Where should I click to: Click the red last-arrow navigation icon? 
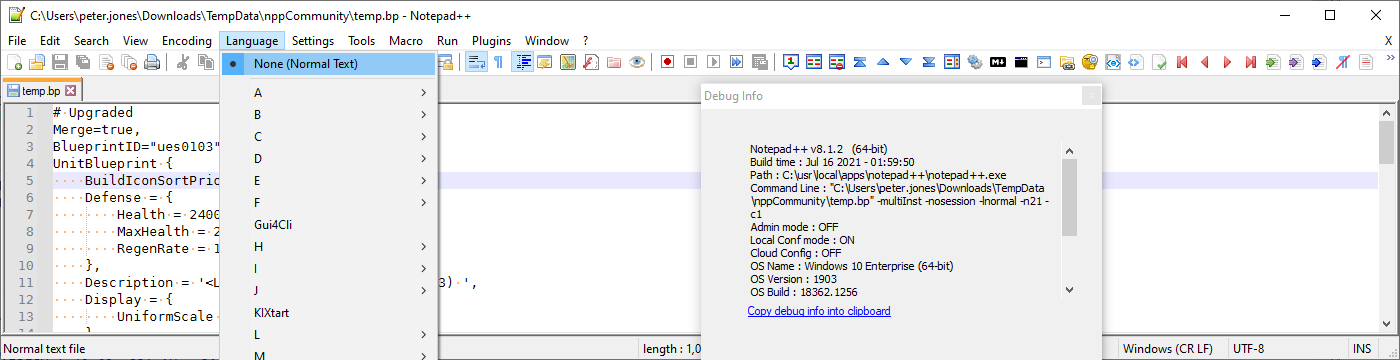point(1251,62)
